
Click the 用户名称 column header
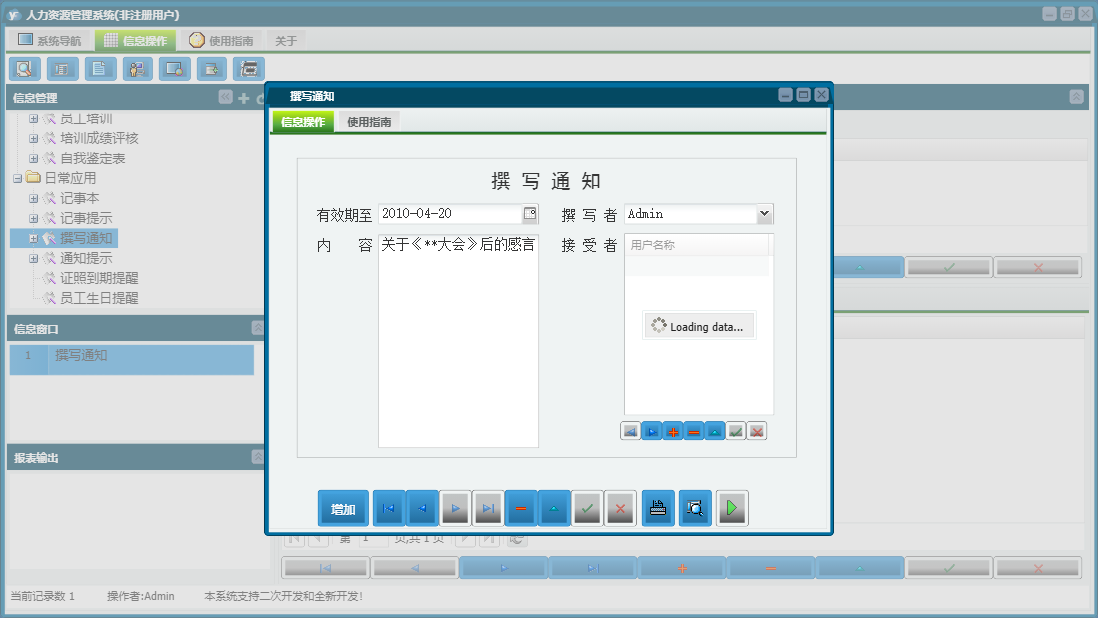(697, 245)
